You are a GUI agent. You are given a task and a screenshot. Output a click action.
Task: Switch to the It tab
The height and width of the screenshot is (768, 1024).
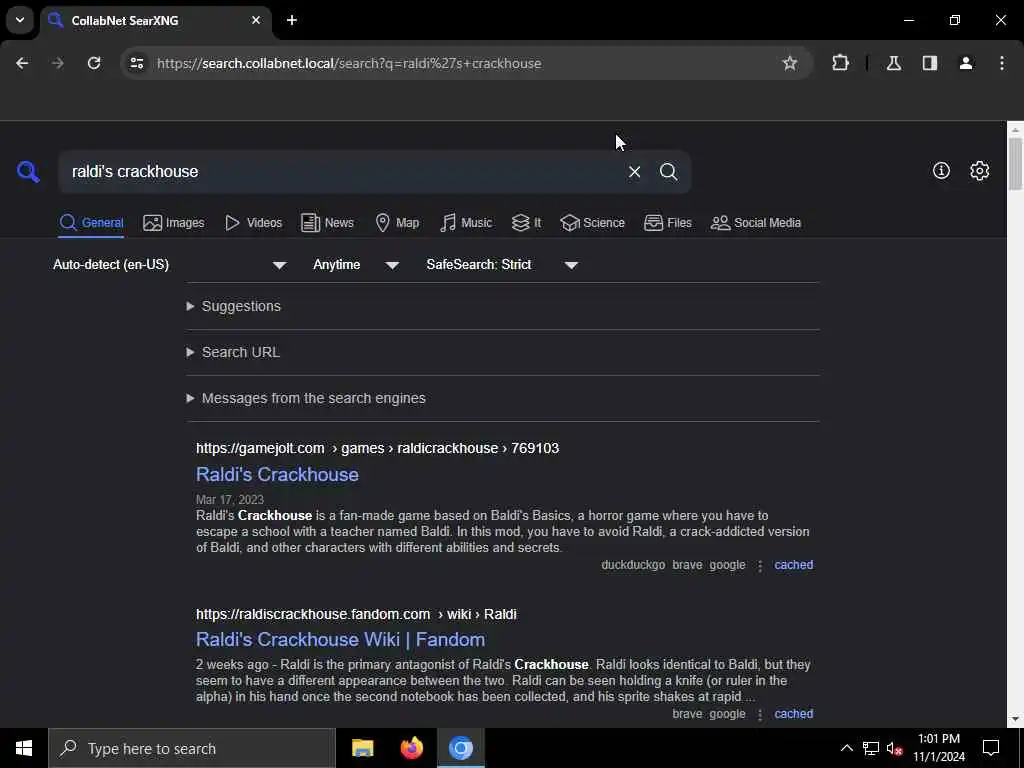526,223
